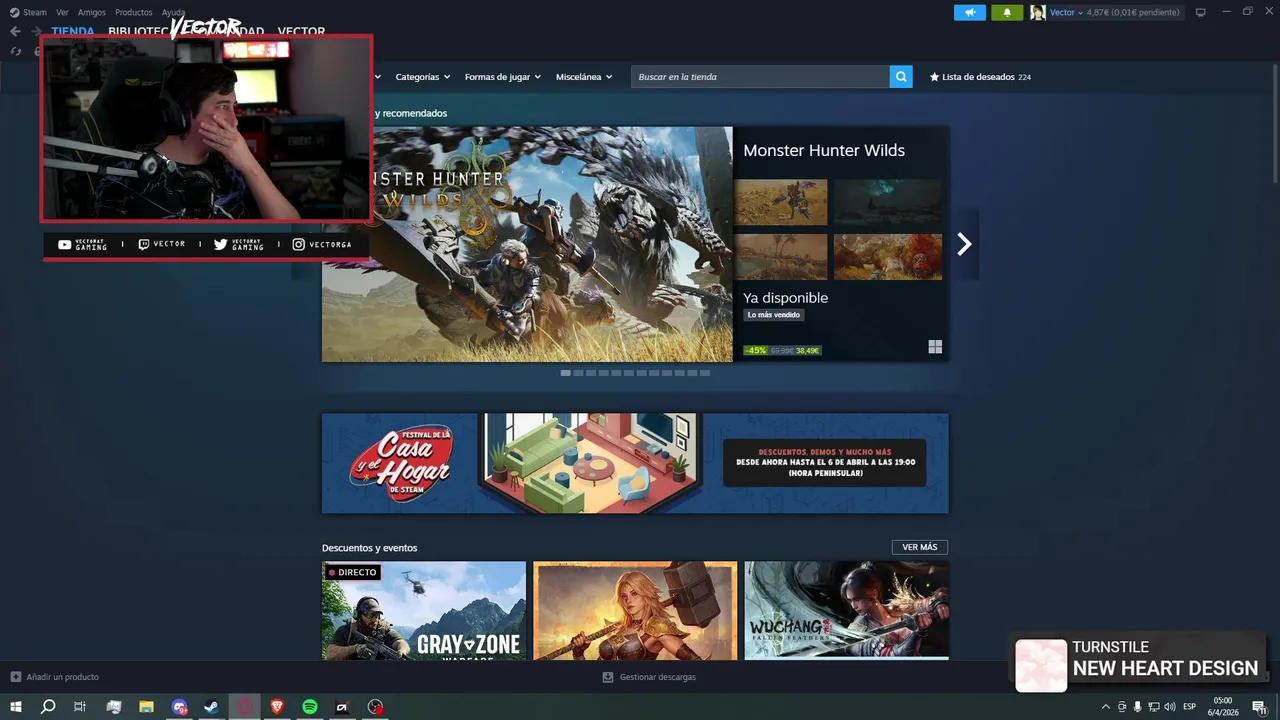Open Festival de la Casa y el Hogar banner
Screen dimensions: 1280x720
[x=635, y=463]
